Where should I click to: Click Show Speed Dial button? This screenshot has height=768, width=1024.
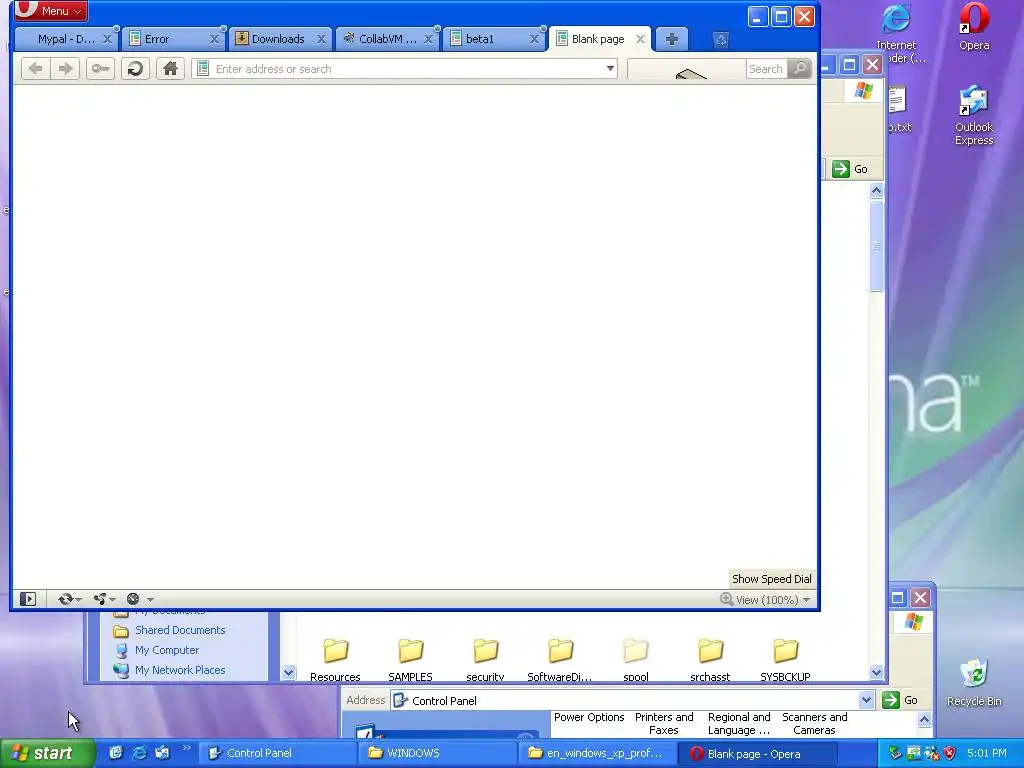[772, 579]
